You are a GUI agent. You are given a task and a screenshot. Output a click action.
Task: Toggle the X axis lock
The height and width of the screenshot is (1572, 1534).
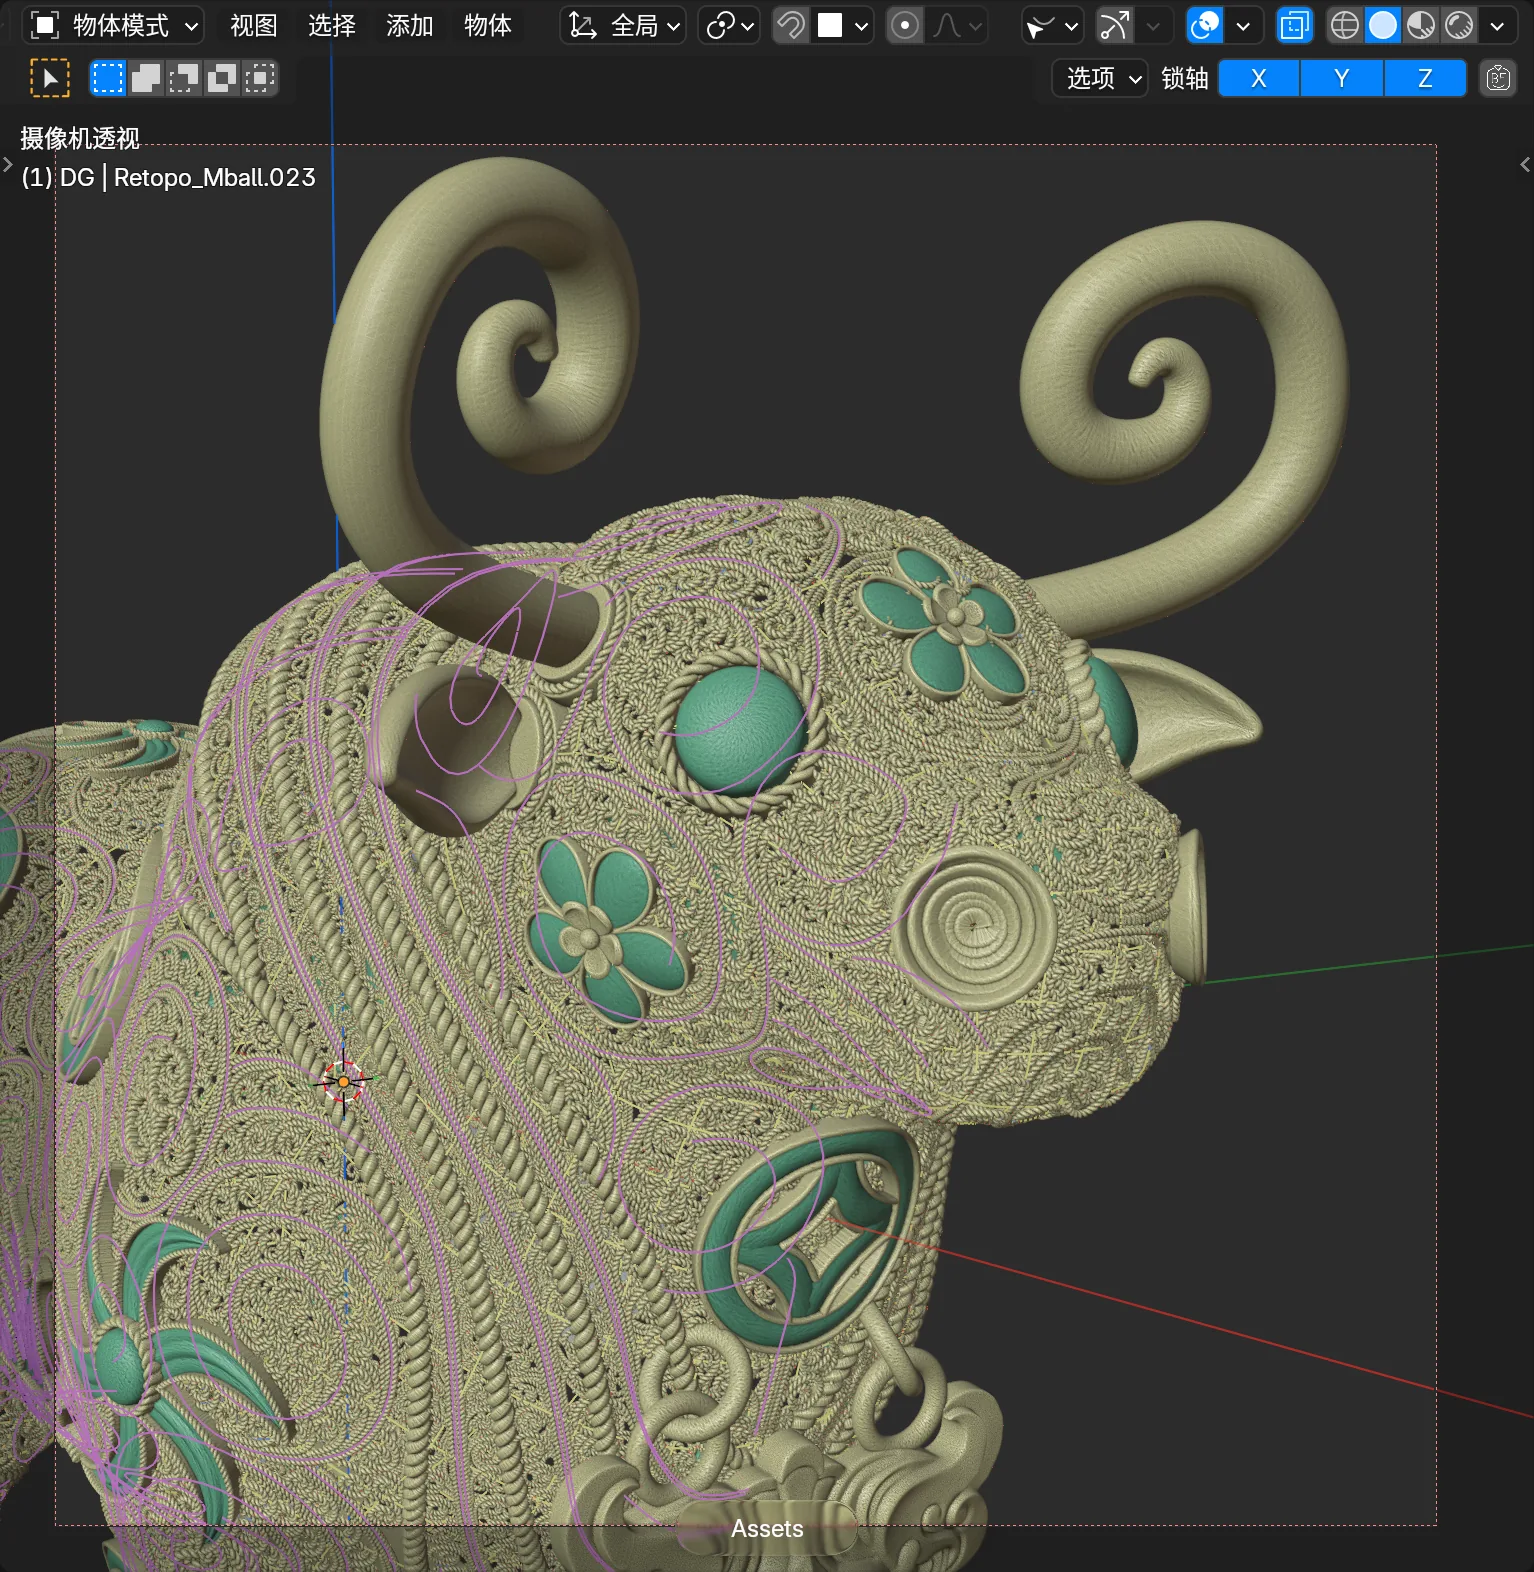[x=1259, y=78]
